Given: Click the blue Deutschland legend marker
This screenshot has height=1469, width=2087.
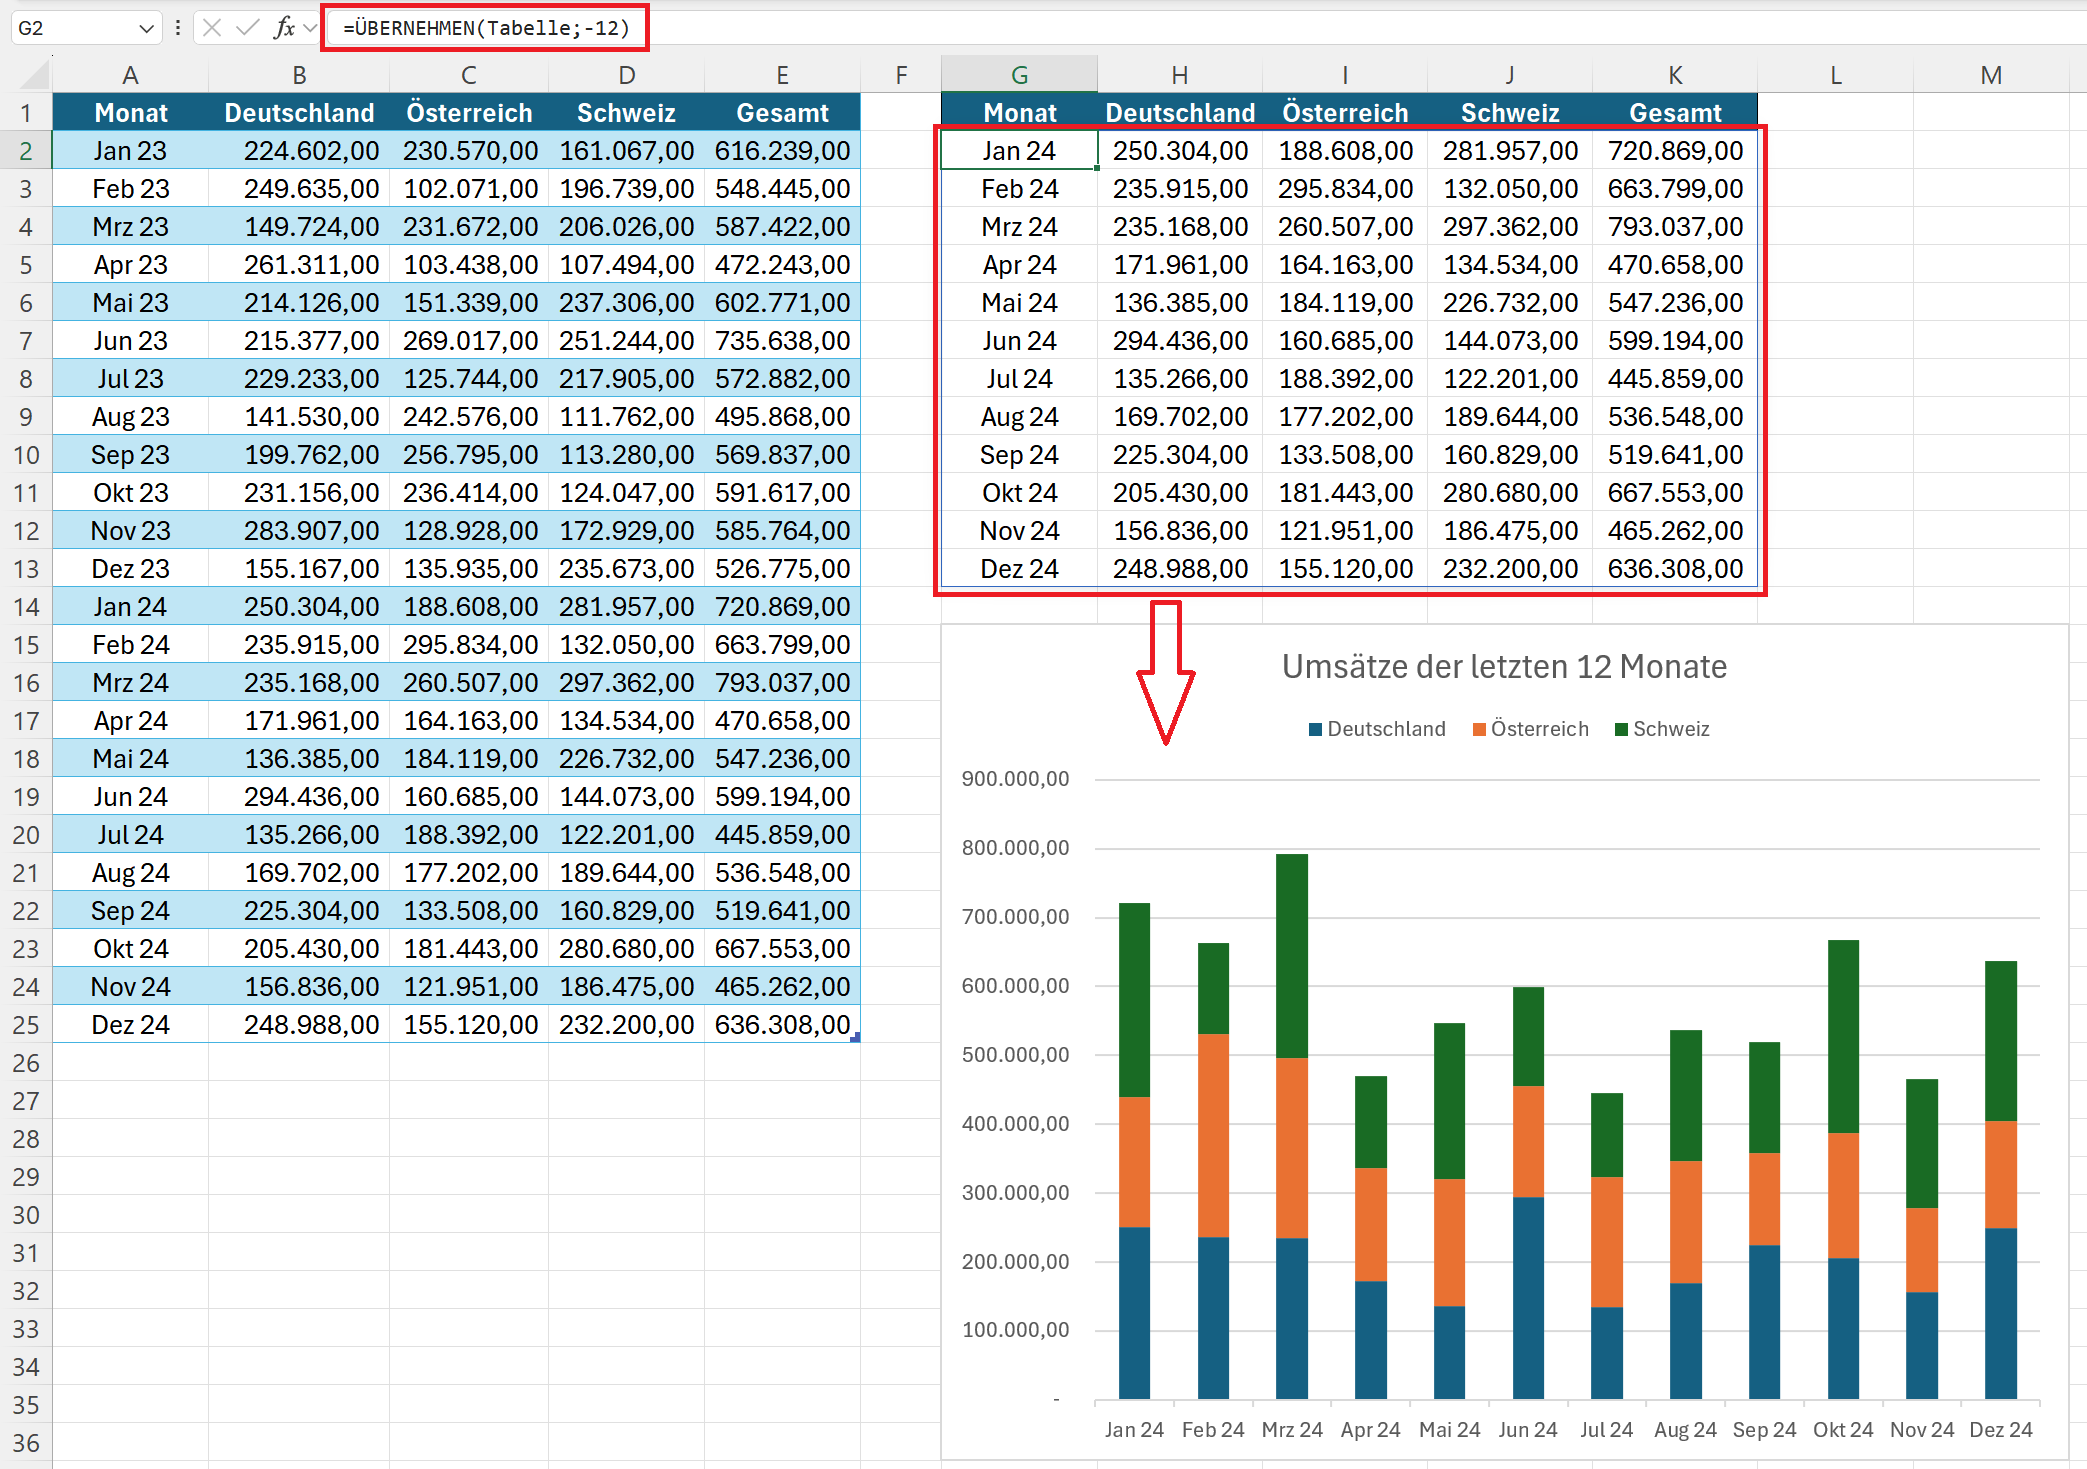Looking at the screenshot, I should 1315,730.
